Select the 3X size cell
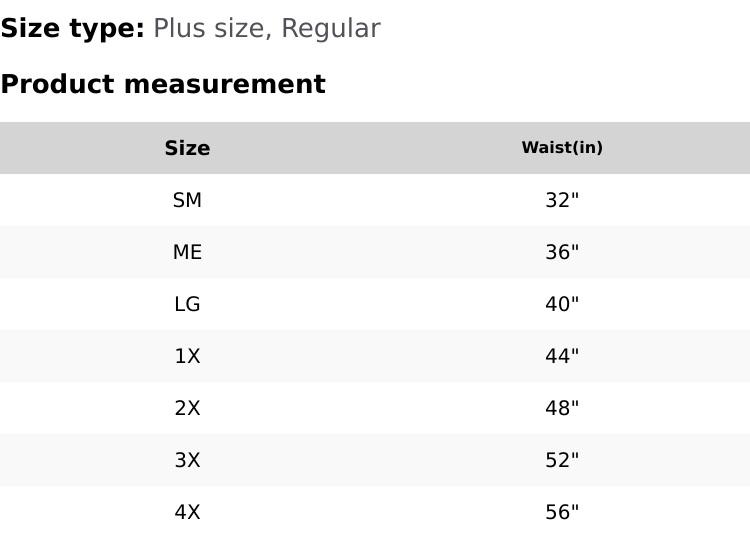Image resolution: width=750 pixels, height=538 pixels. (x=187, y=460)
